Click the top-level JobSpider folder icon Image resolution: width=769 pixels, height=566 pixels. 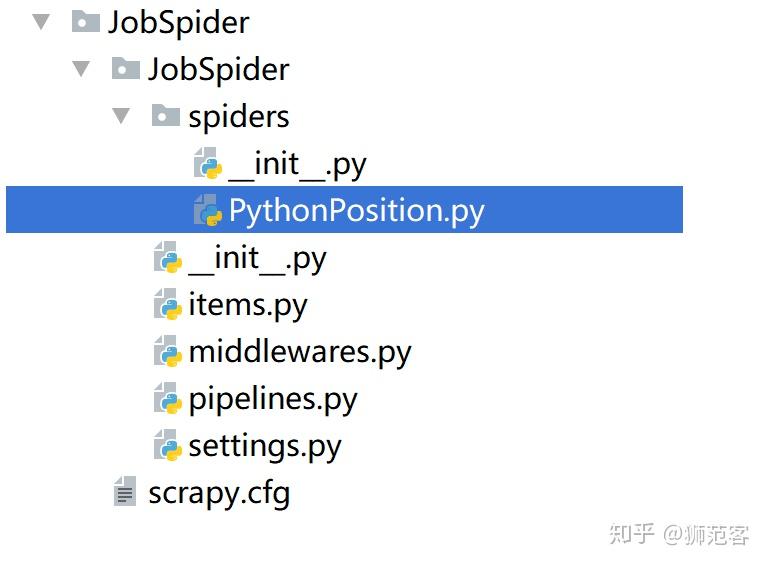click(86, 21)
